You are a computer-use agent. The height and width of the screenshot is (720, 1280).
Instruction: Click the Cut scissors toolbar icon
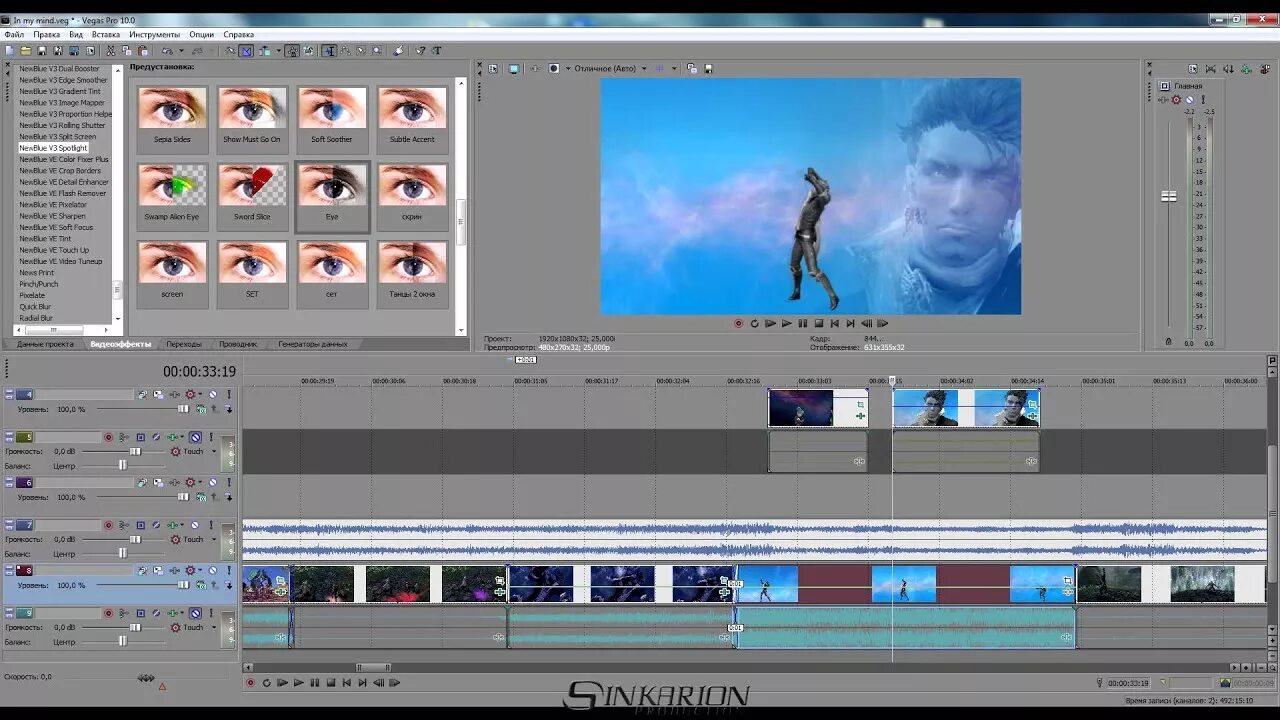[110, 50]
